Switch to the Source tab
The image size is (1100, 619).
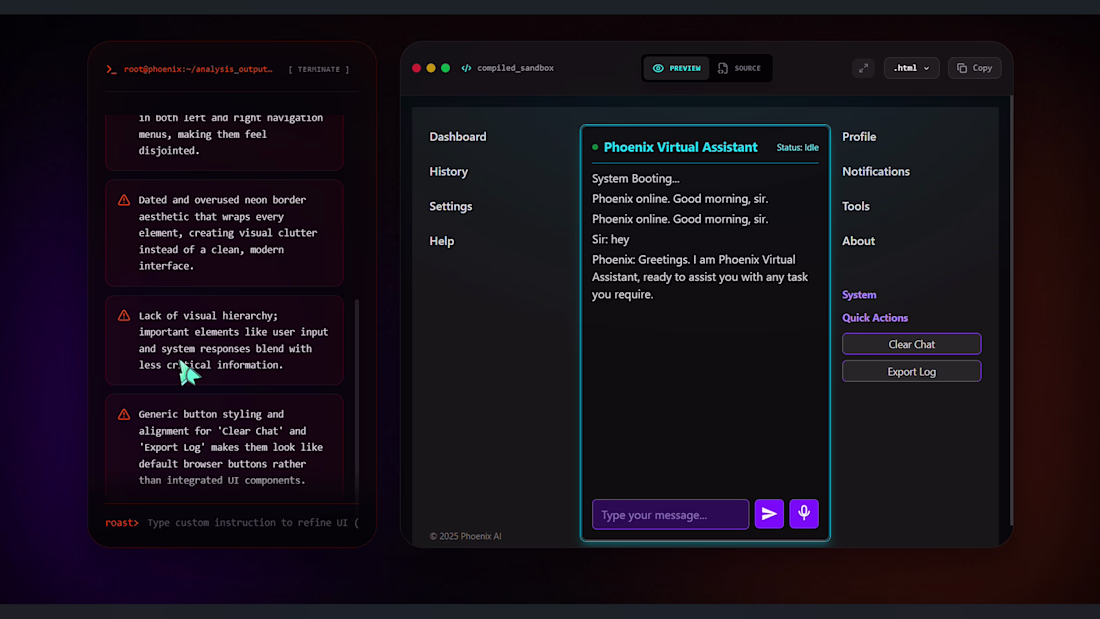click(739, 68)
